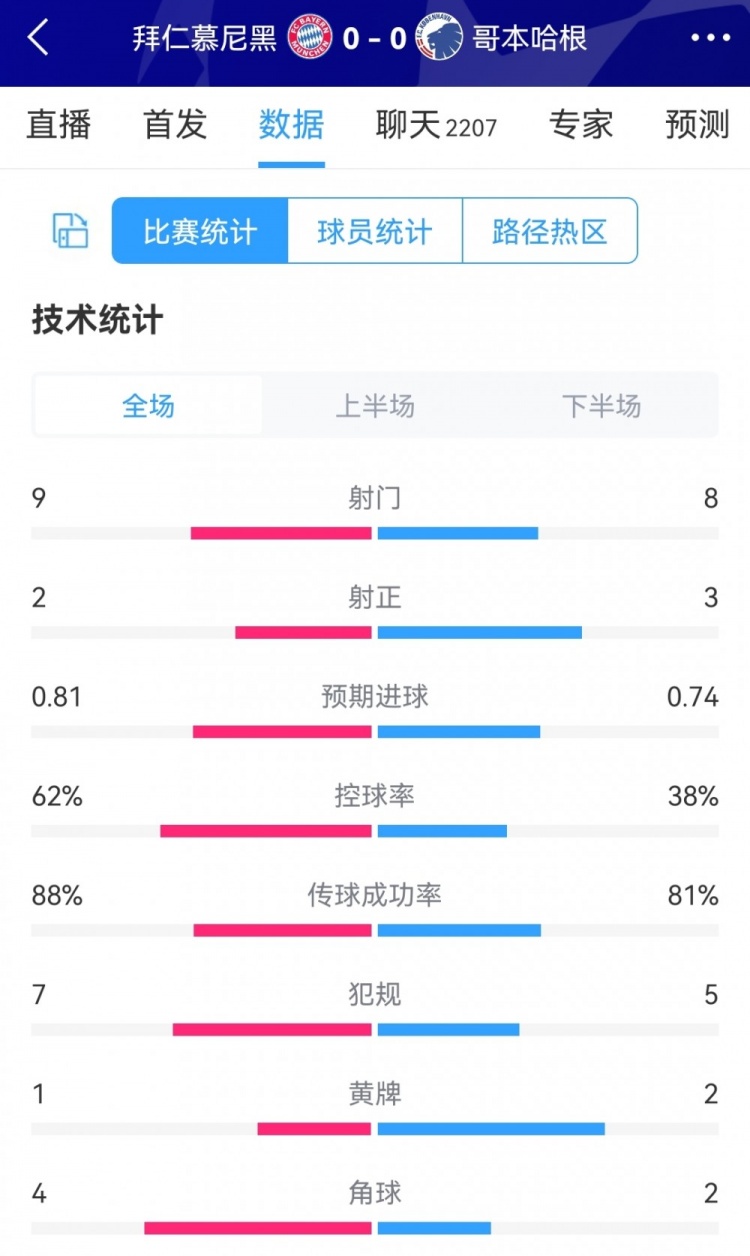Open the 预测 prediction section
Image resolution: width=750 pixels, height=1256 pixels.
pos(695,125)
